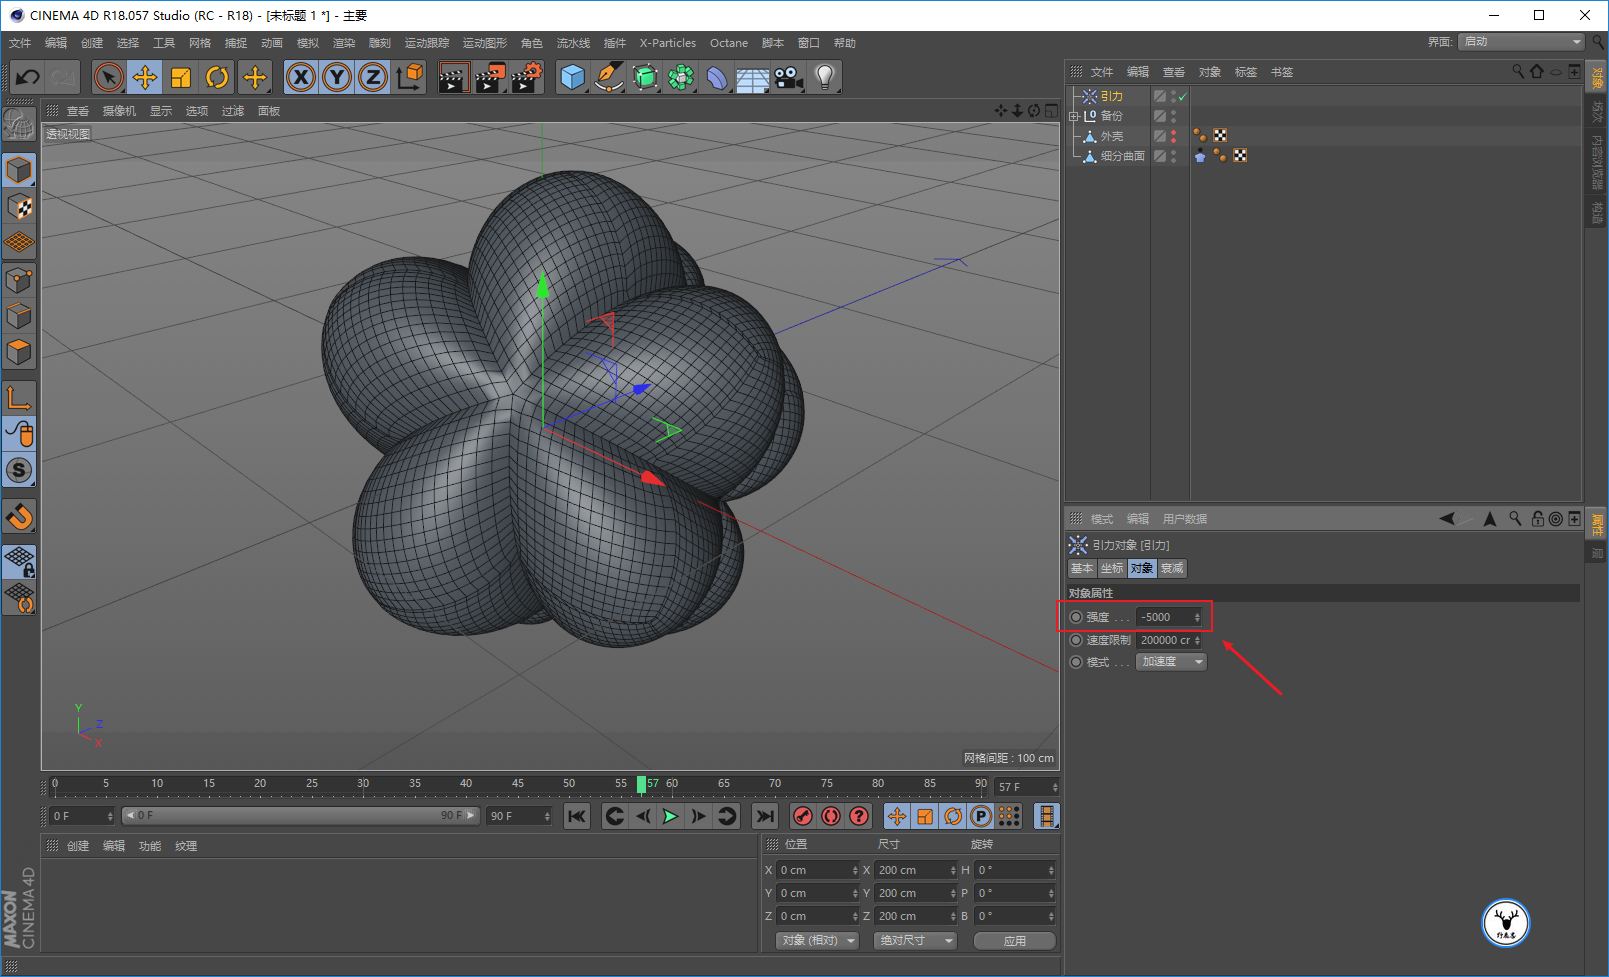Add a floor environment object
This screenshot has height=977, width=1609.
tap(753, 77)
